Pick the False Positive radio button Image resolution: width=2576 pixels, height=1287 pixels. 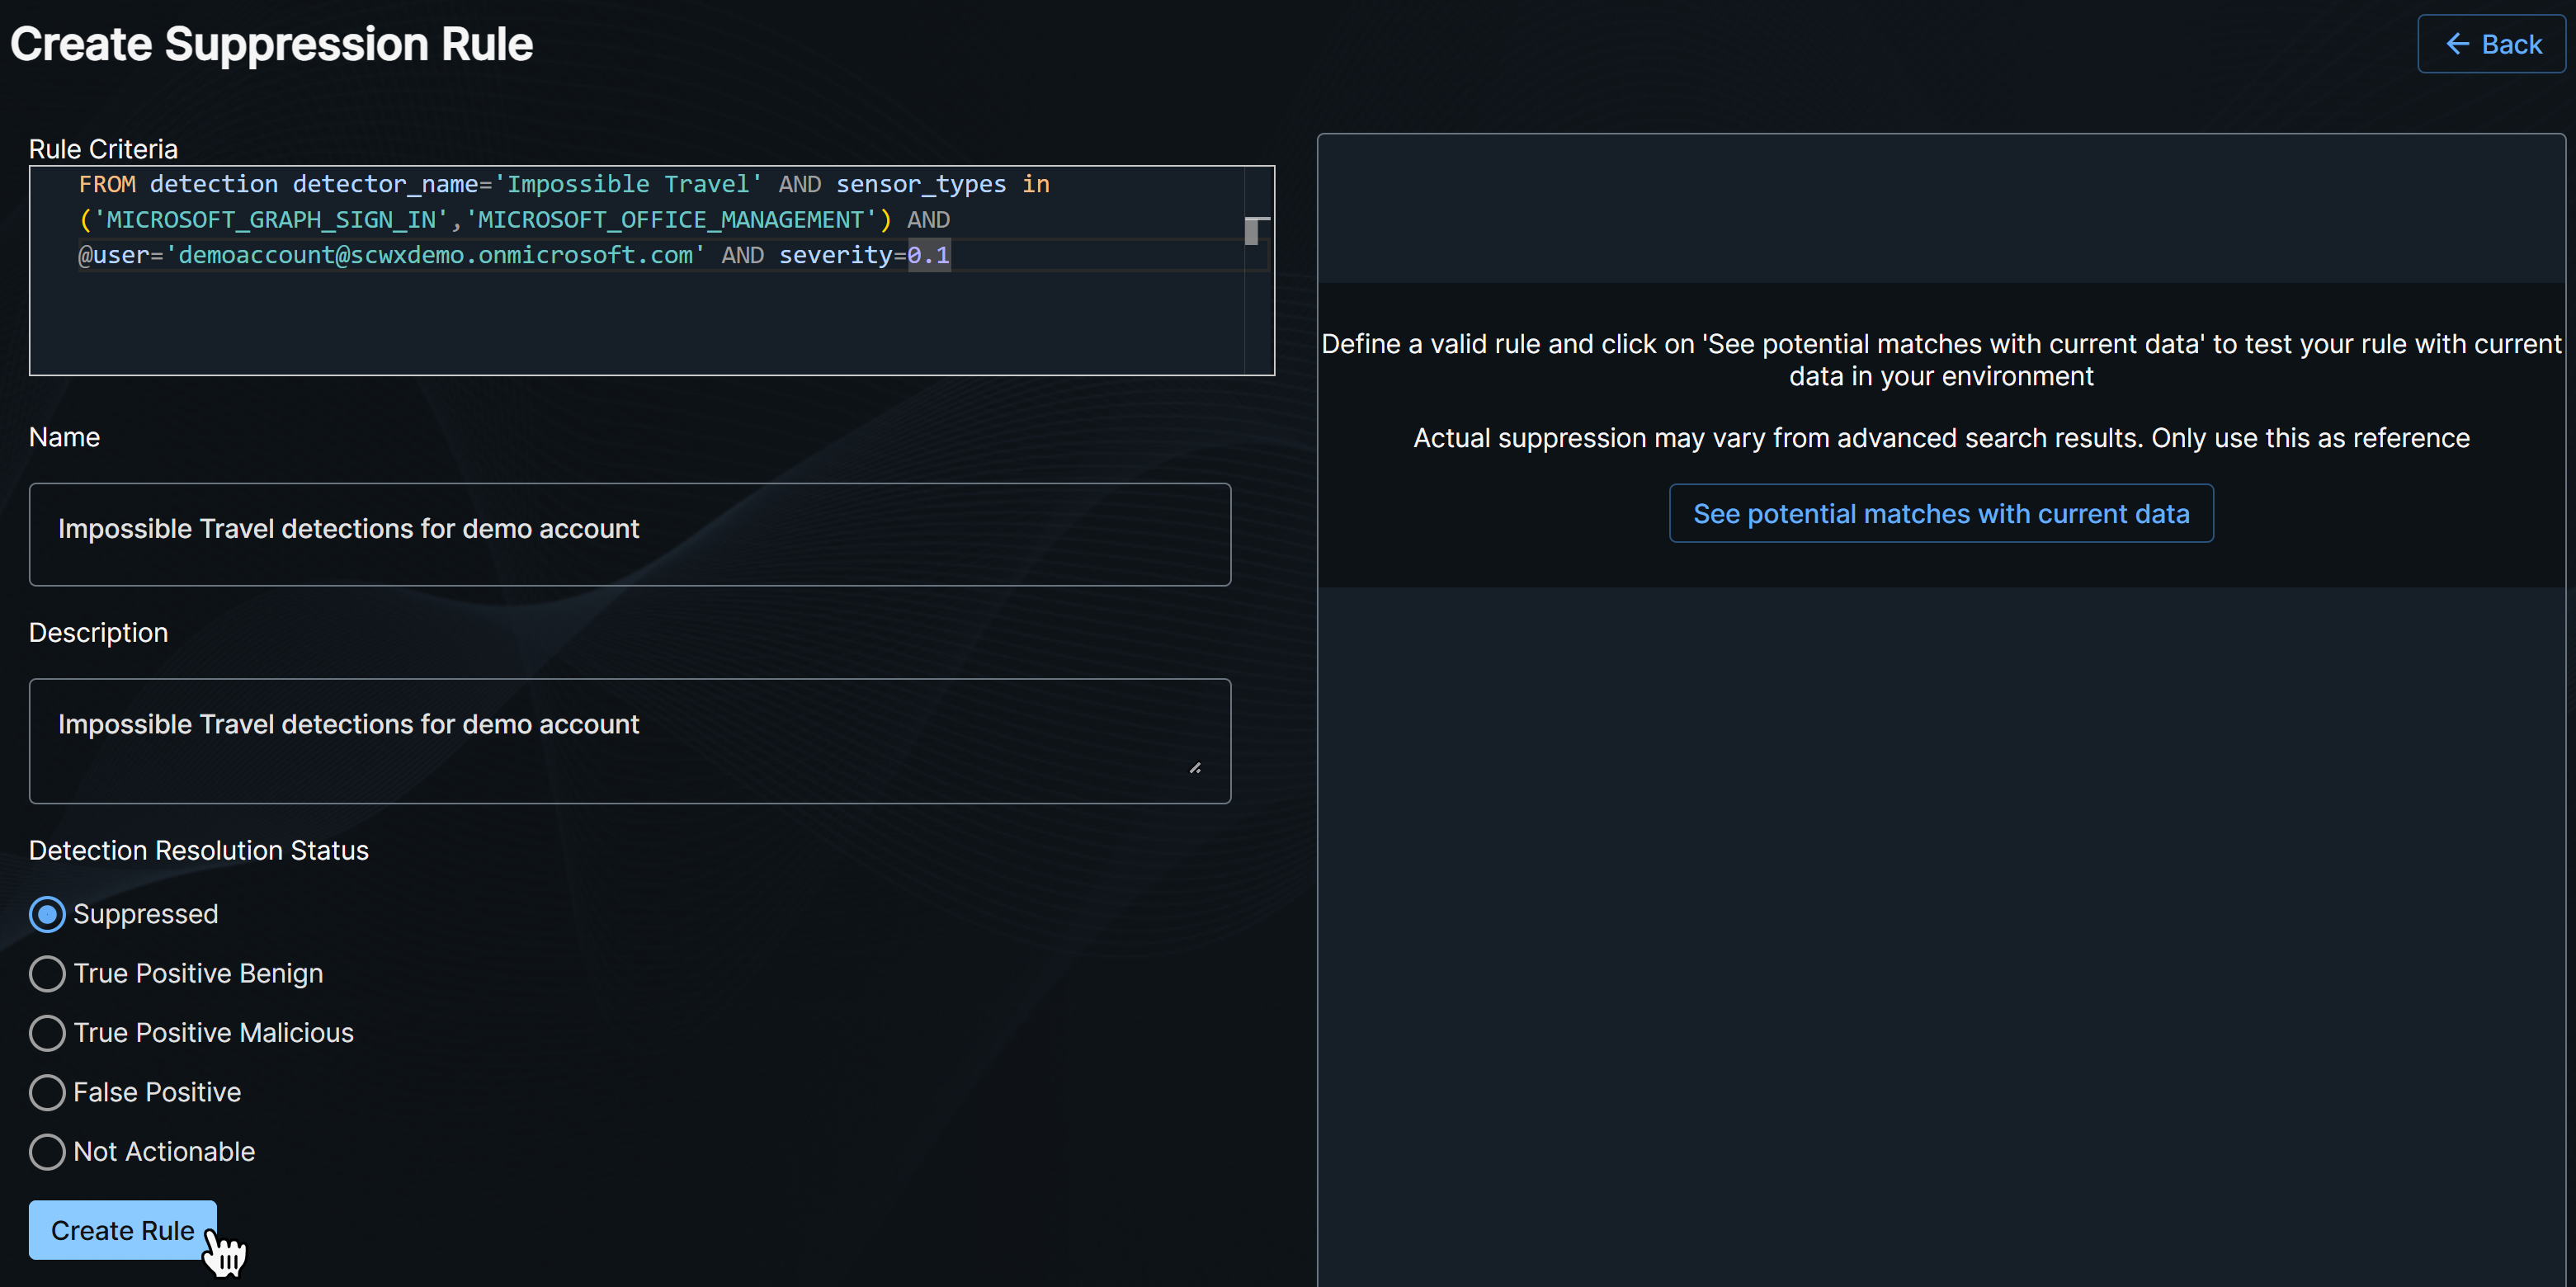click(x=47, y=1092)
